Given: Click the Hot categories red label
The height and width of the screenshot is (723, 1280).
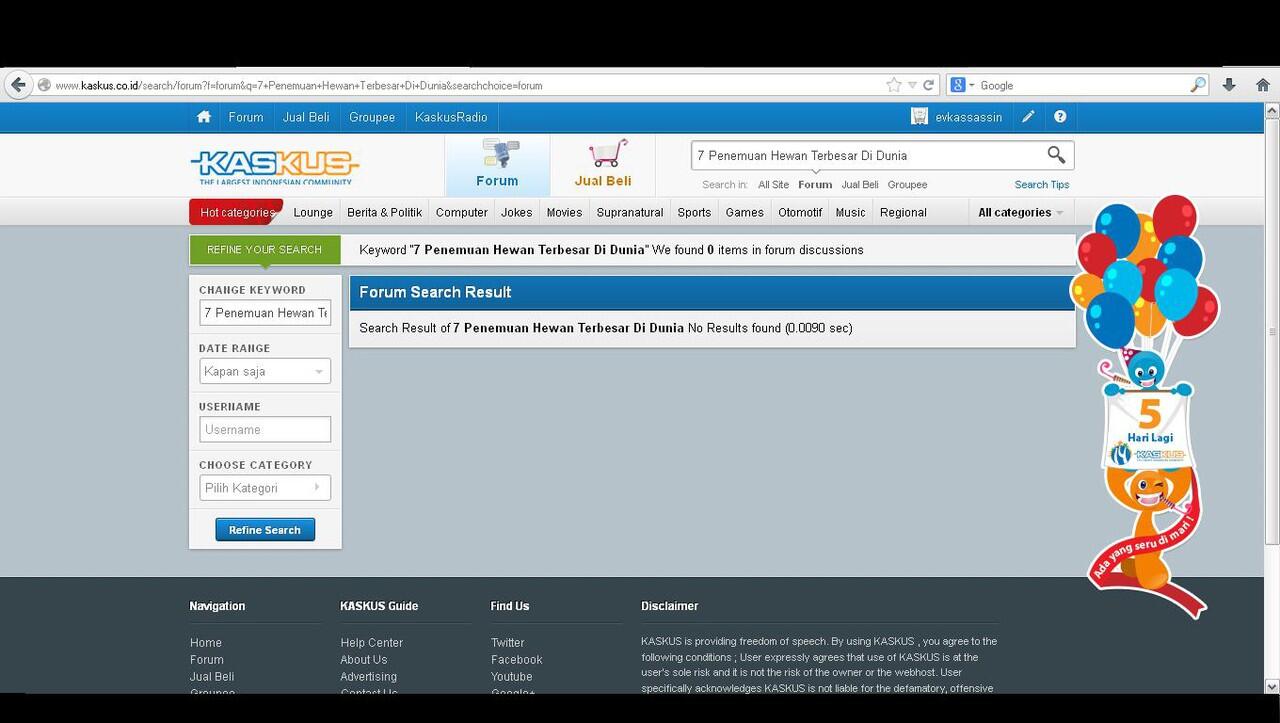Looking at the screenshot, I should [x=236, y=212].
